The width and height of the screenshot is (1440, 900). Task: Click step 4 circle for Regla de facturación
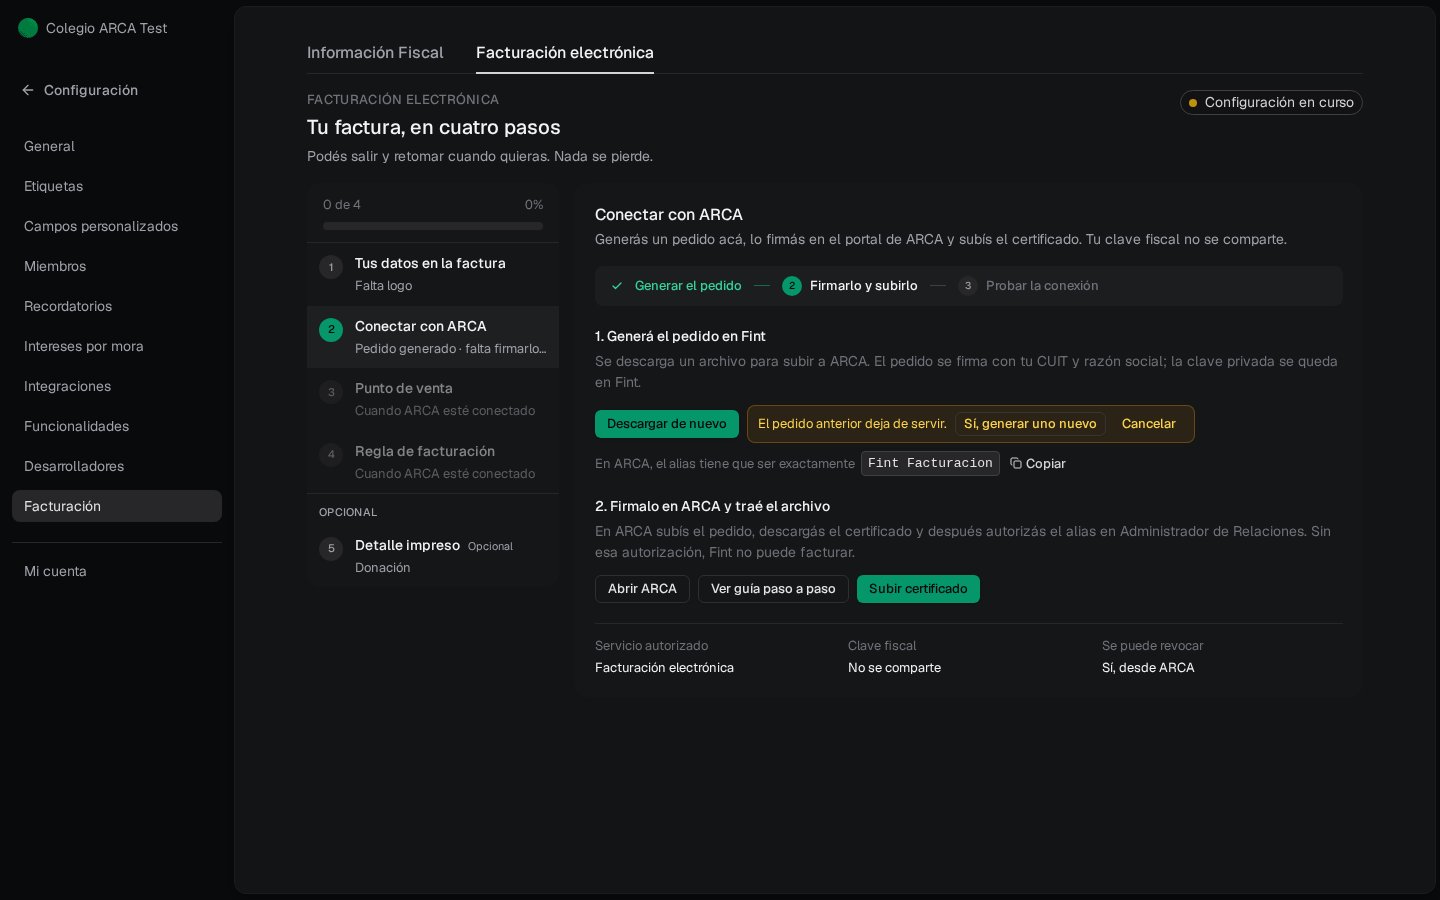click(x=331, y=454)
